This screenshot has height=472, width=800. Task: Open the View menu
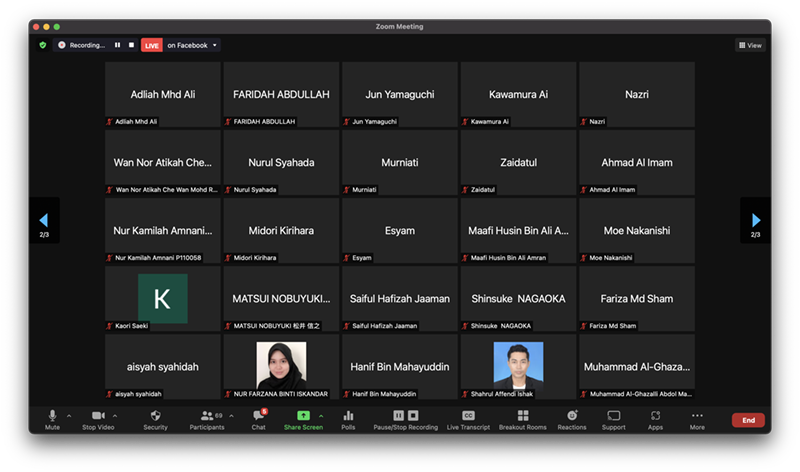pyautogui.click(x=750, y=45)
